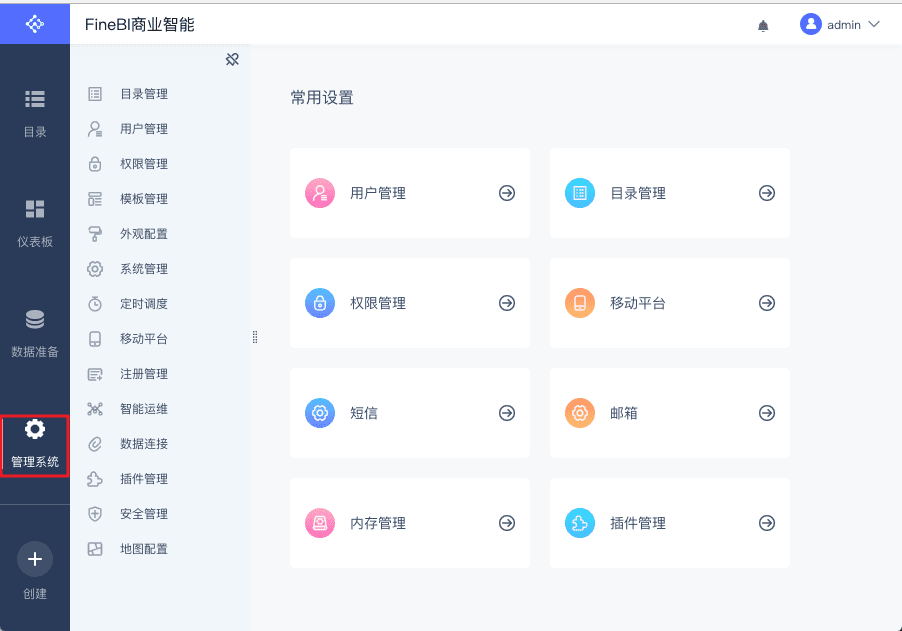Open the 目录 navigation section
Image resolution: width=902 pixels, height=631 pixels.
tap(35, 111)
